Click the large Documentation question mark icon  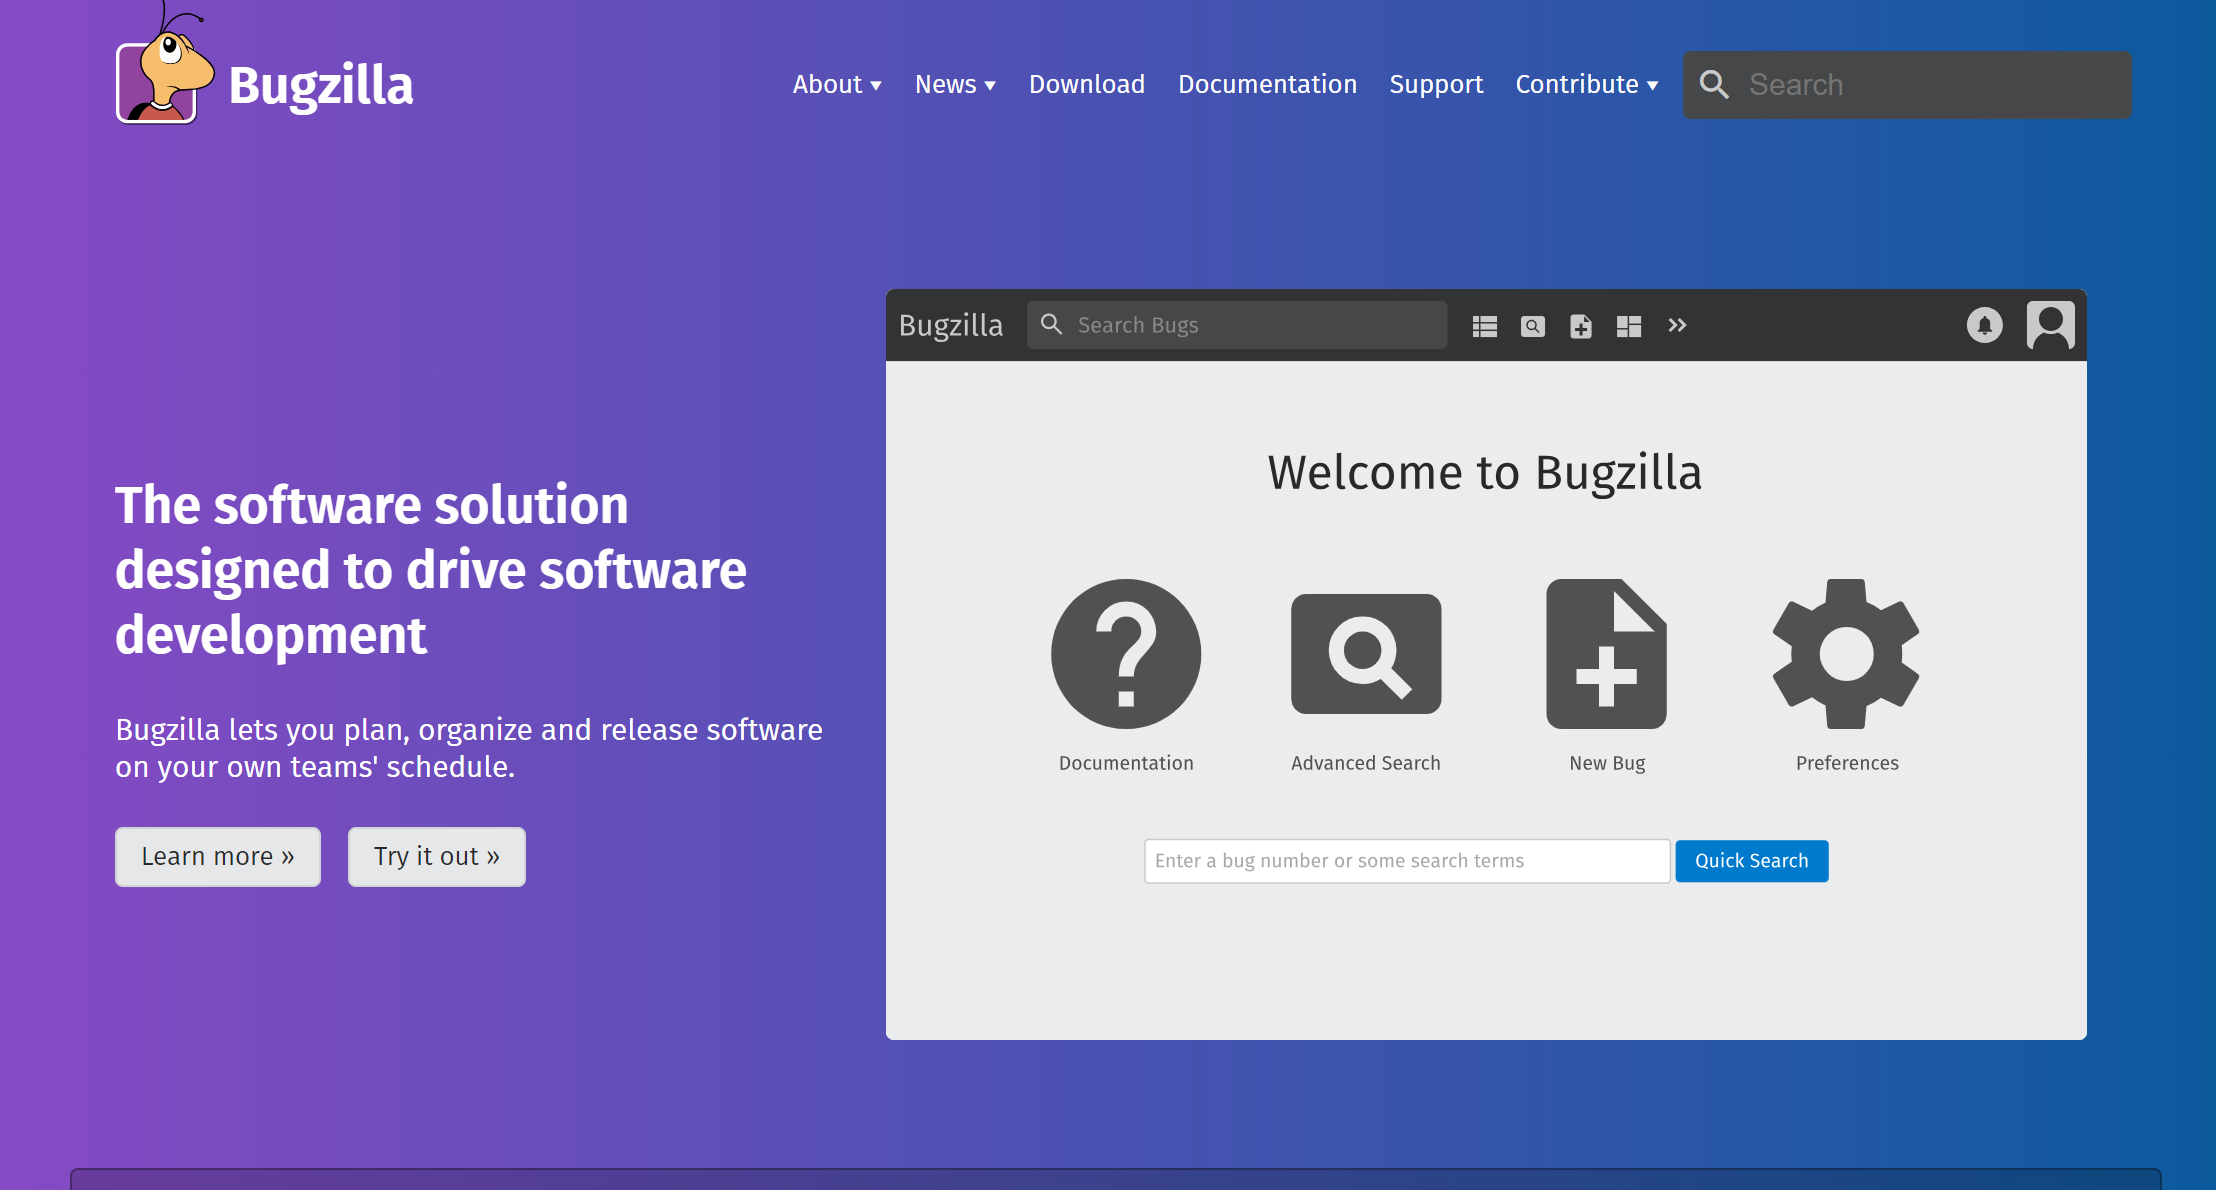tap(1126, 654)
